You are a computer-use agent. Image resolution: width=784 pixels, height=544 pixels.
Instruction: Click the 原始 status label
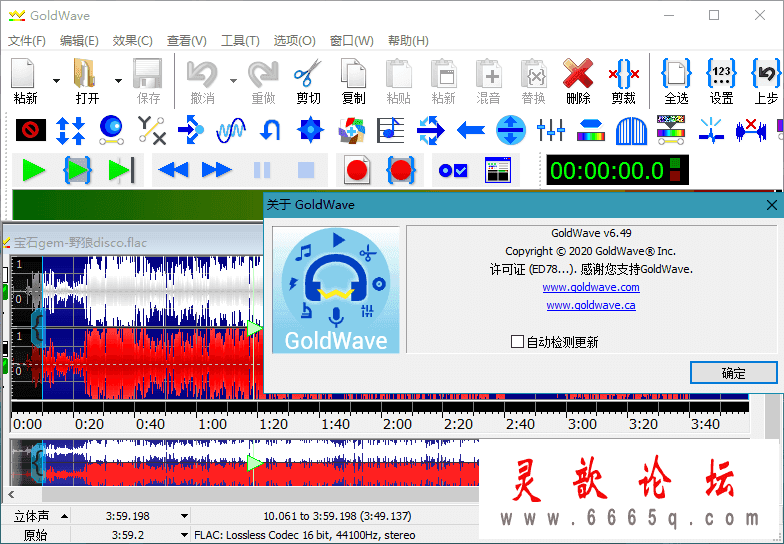click(x=35, y=535)
